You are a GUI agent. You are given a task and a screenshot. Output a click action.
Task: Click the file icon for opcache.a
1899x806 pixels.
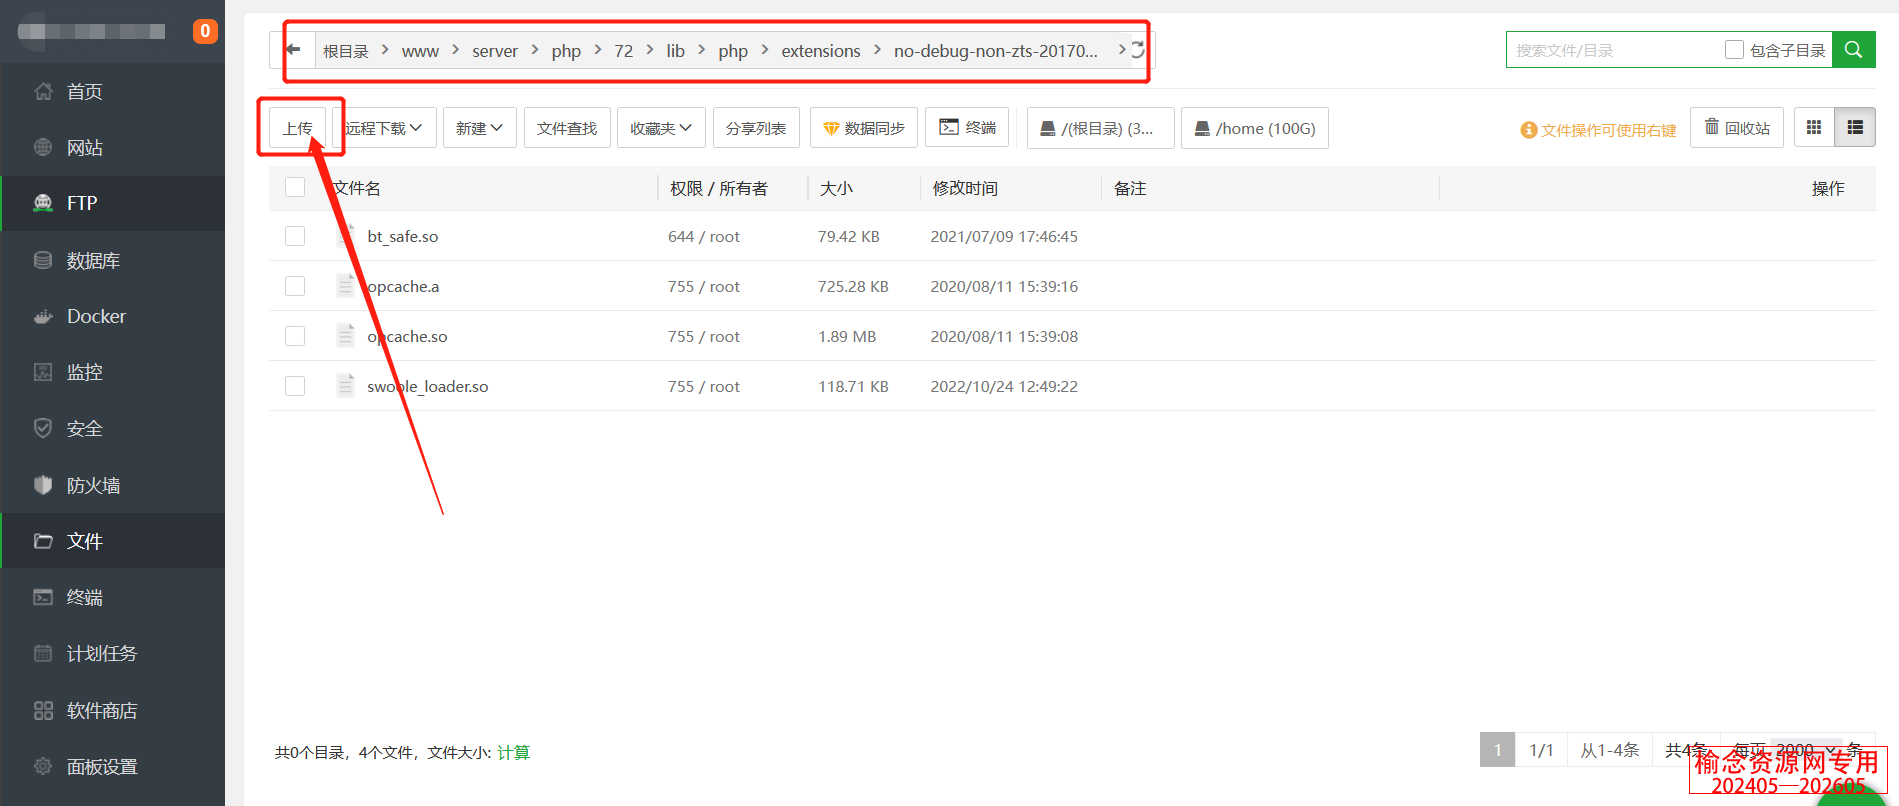[x=345, y=286]
